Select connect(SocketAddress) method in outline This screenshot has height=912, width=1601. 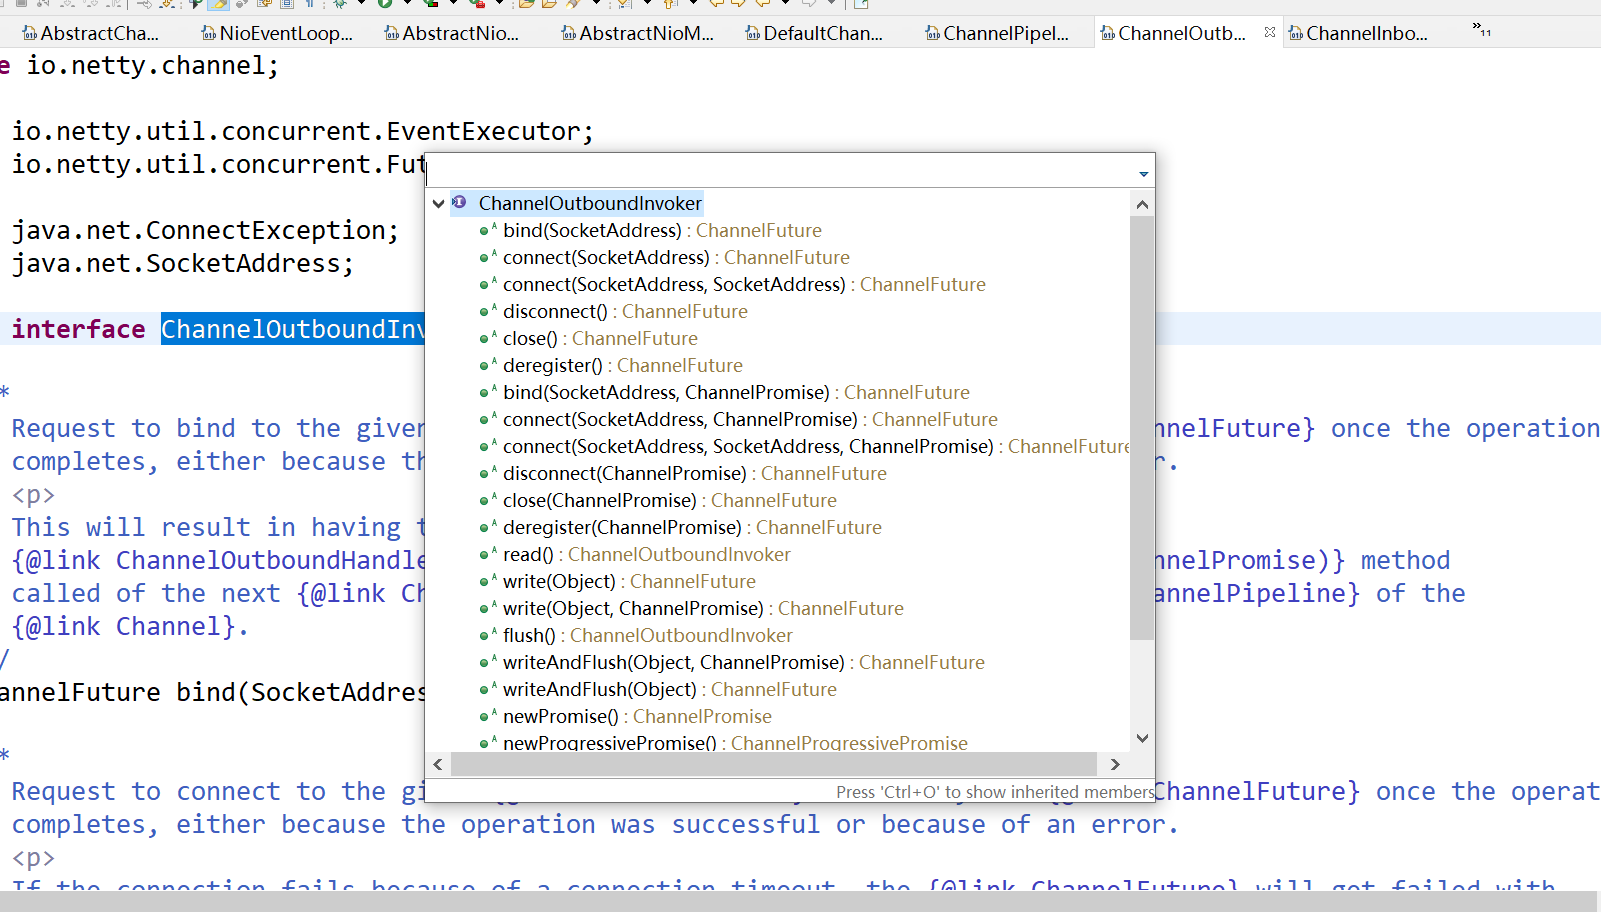coord(665,257)
